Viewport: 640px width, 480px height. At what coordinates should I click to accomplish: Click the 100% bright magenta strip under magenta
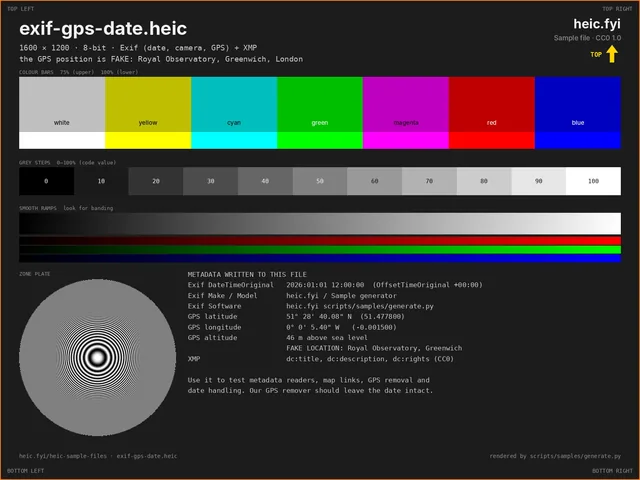coord(406,140)
